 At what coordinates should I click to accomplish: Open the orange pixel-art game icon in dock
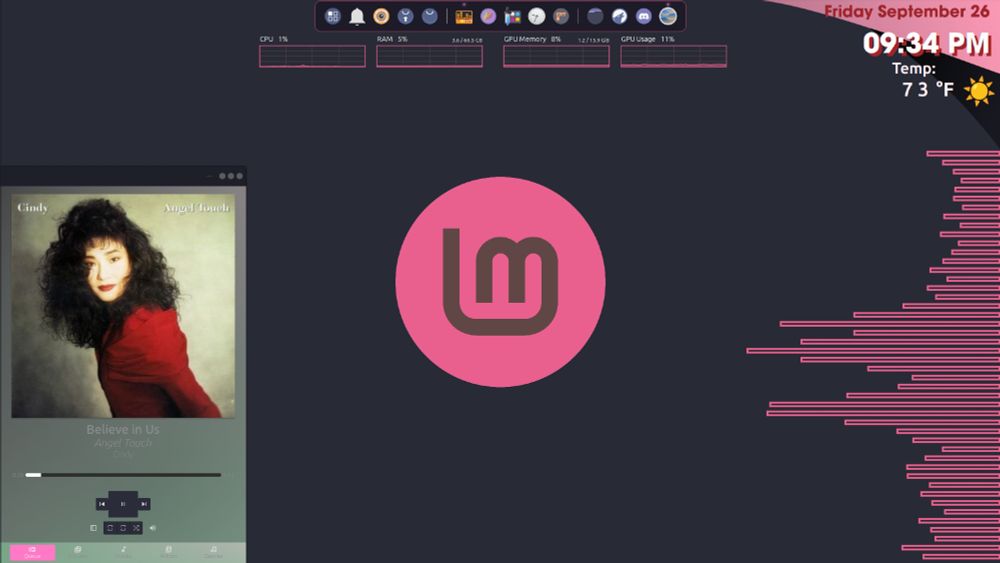pos(464,17)
